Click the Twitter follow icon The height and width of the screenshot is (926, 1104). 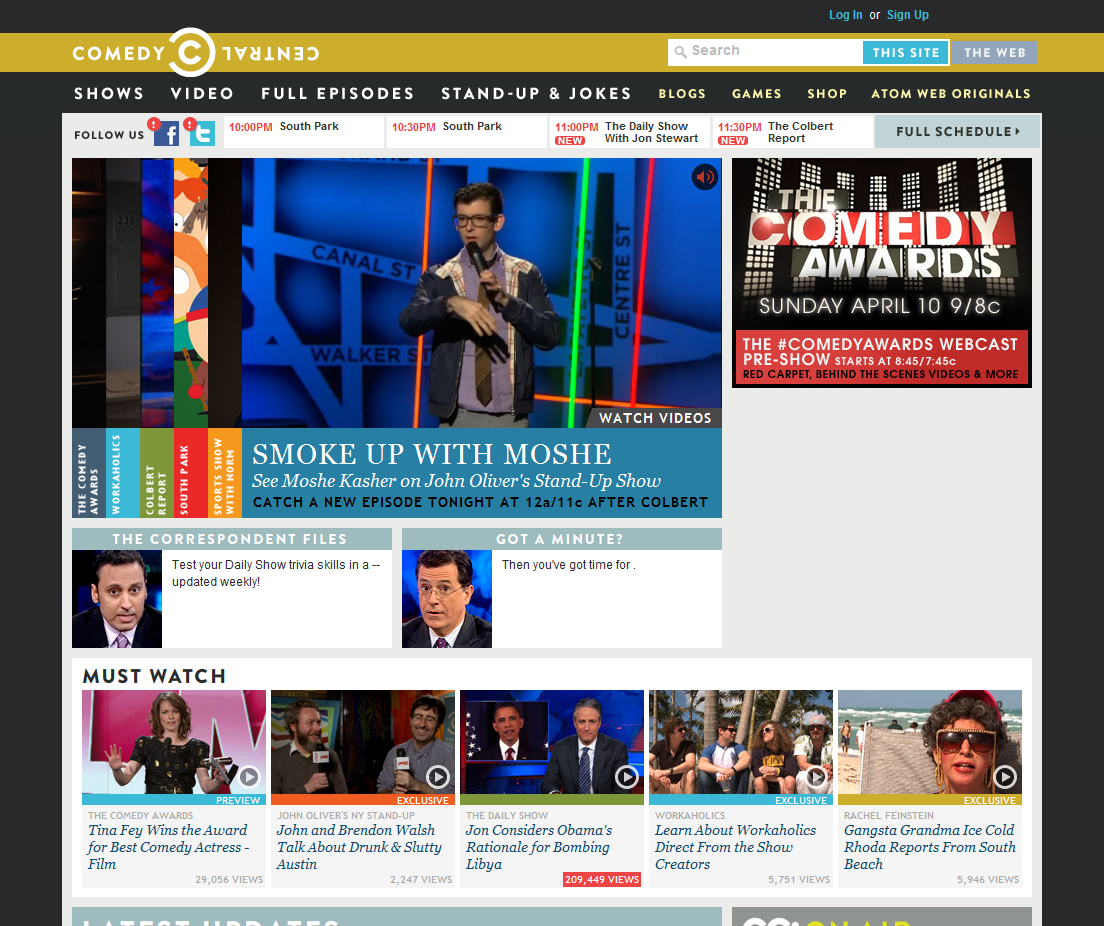pyautogui.click(x=203, y=134)
